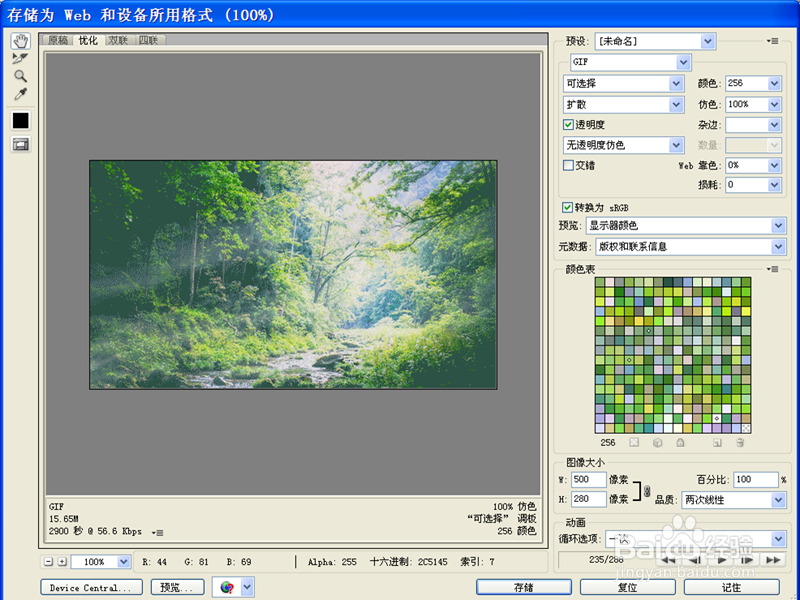Click the width-height constrain link icon

coord(647,491)
